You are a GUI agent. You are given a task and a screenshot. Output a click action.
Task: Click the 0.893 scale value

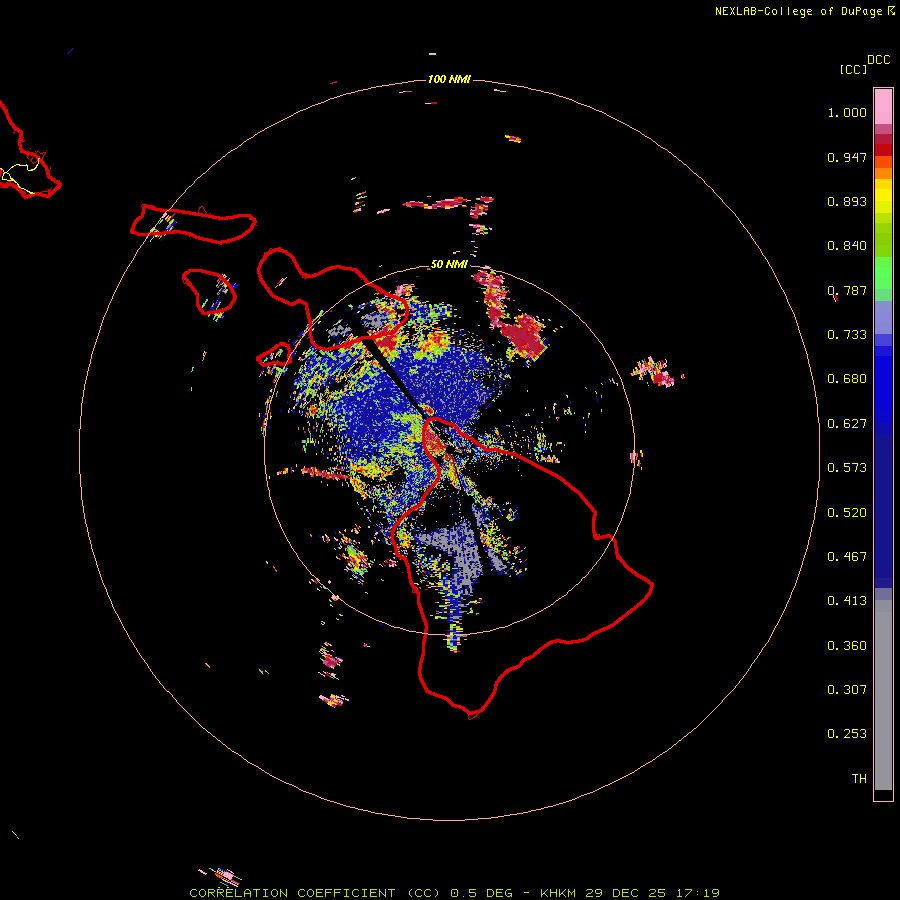point(847,201)
